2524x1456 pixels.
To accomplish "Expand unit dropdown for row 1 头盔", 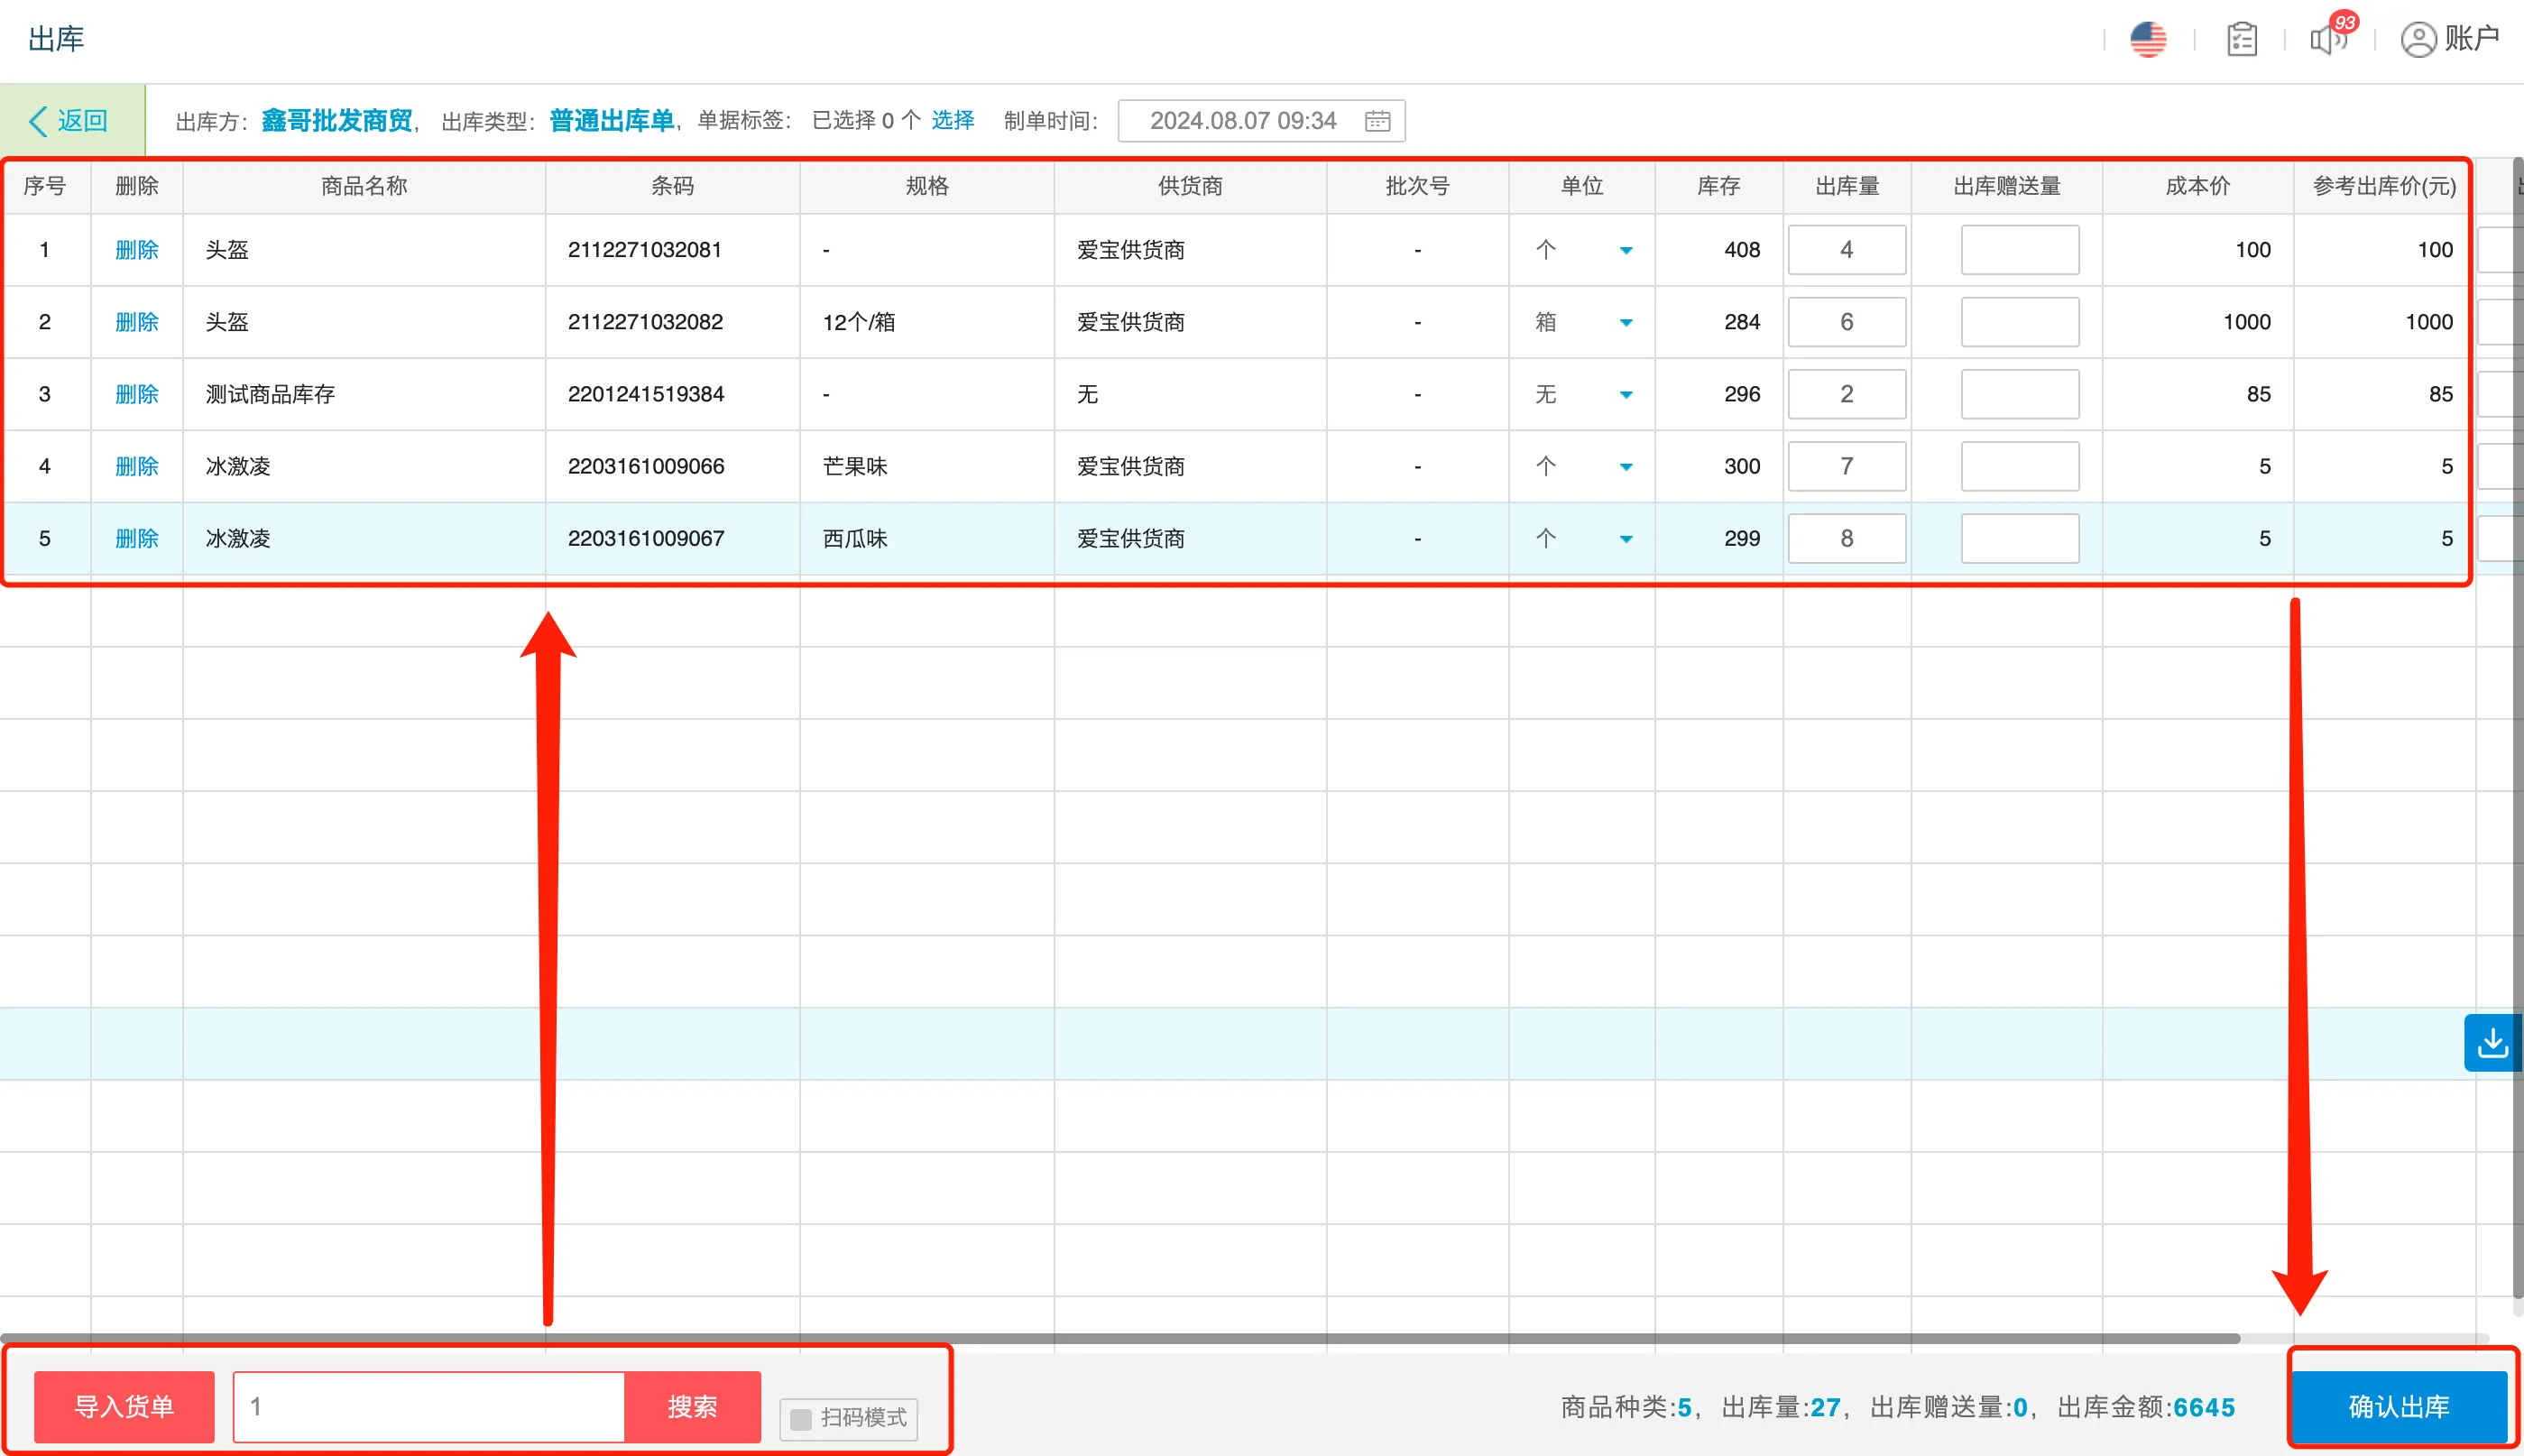I will pos(1626,250).
